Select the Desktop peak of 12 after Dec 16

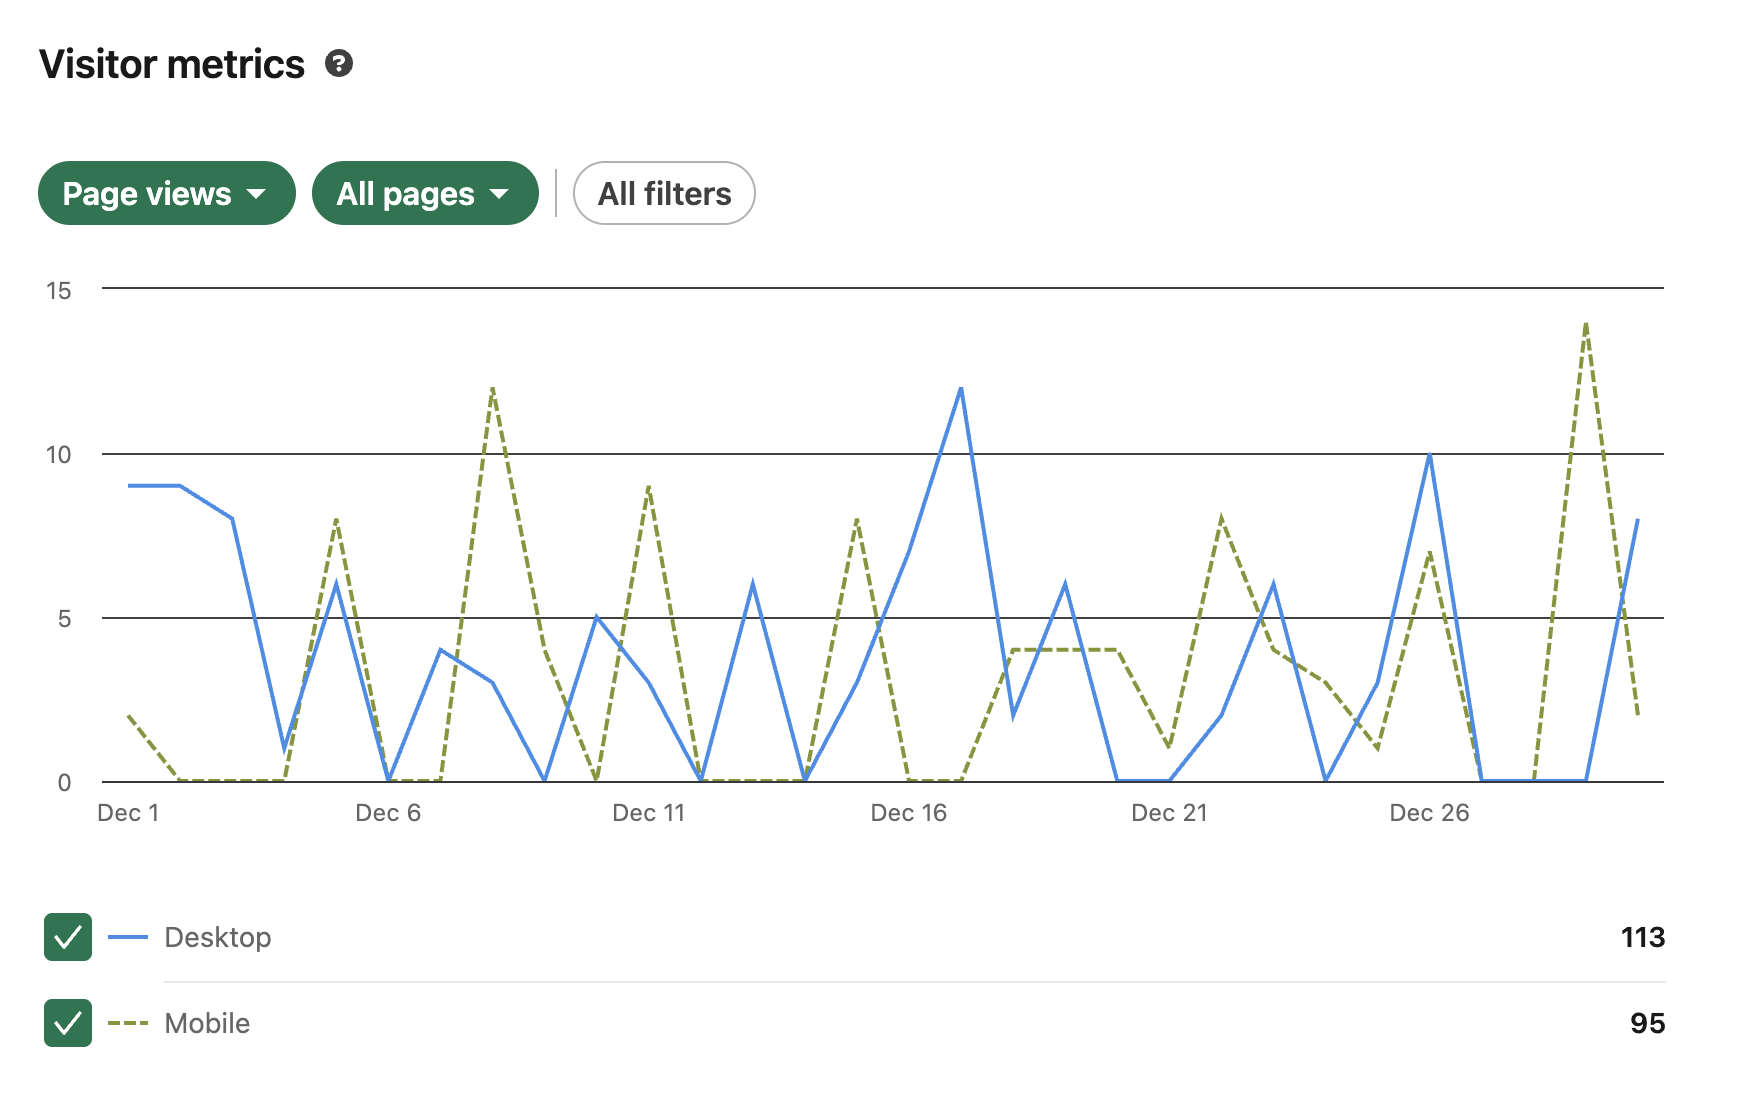961,388
